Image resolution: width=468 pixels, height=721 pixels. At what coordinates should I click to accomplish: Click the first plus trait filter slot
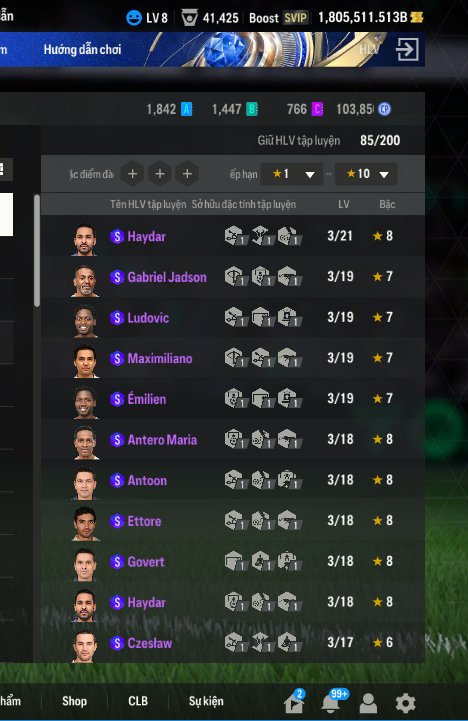pyautogui.click(x=132, y=174)
